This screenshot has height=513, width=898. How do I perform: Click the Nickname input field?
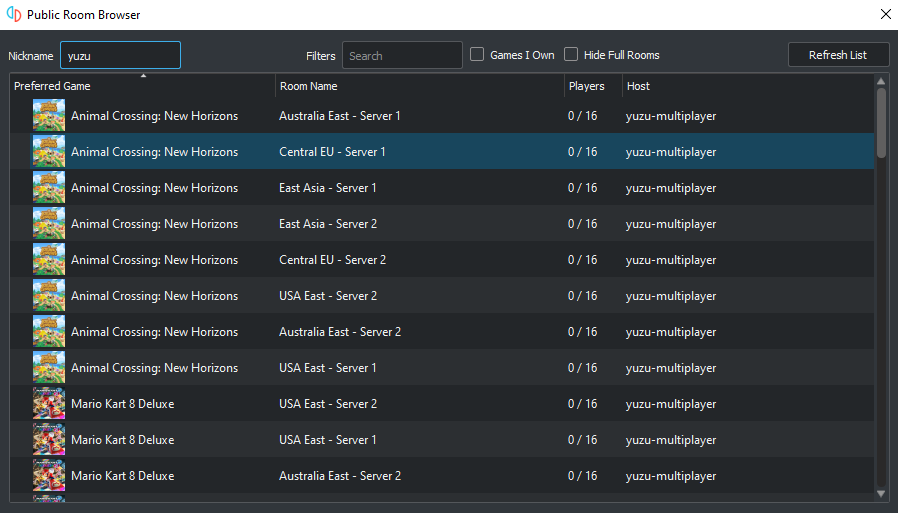click(120, 56)
